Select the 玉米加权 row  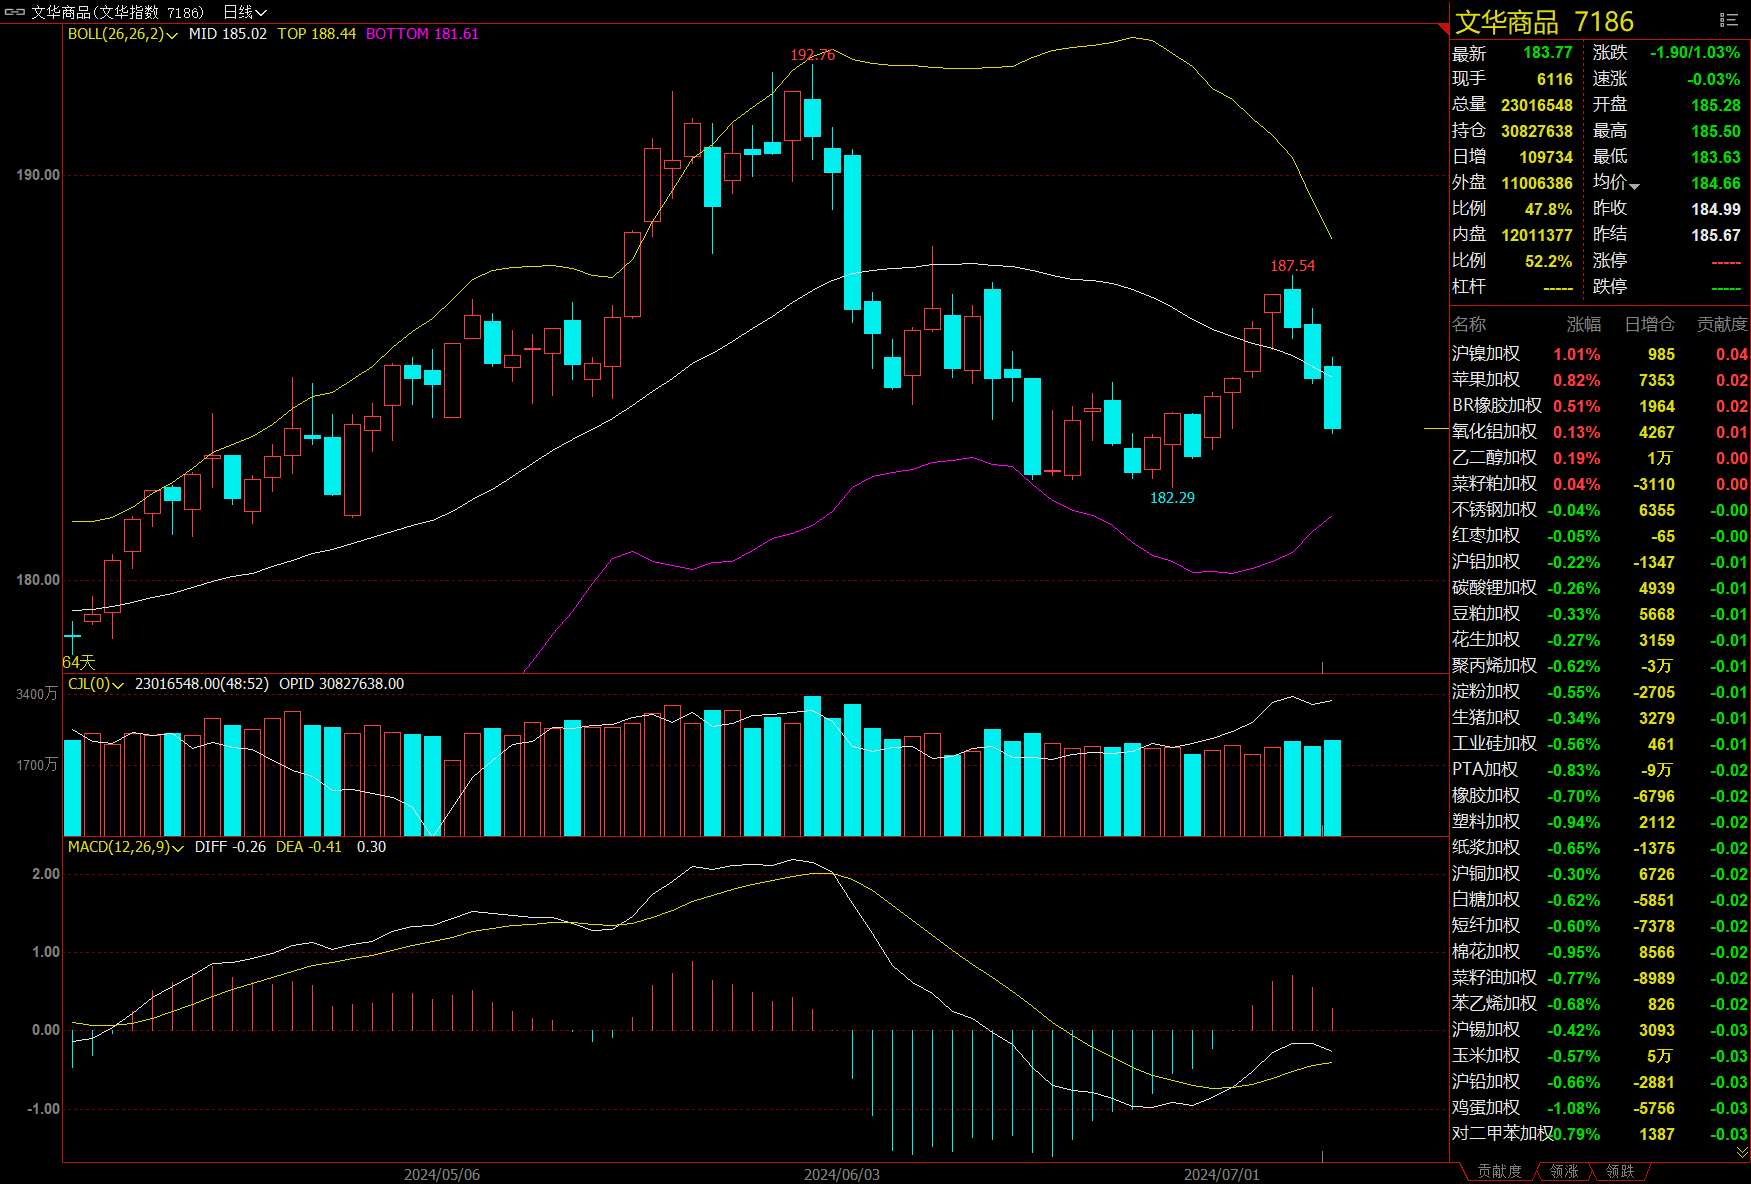point(1600,1056)
